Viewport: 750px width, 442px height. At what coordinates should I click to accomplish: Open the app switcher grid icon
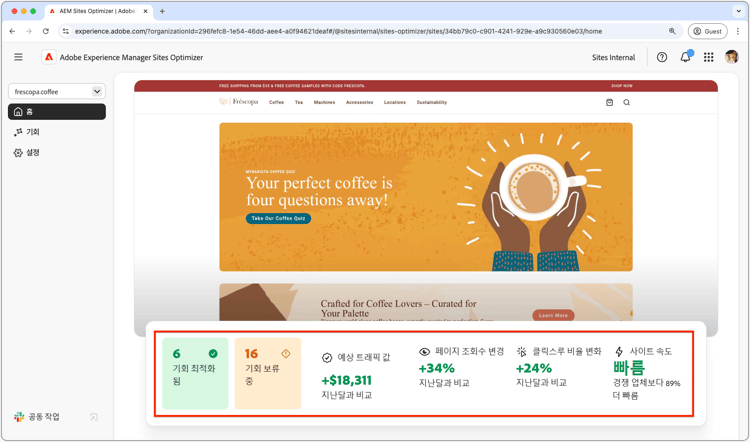tap(709, 57)
